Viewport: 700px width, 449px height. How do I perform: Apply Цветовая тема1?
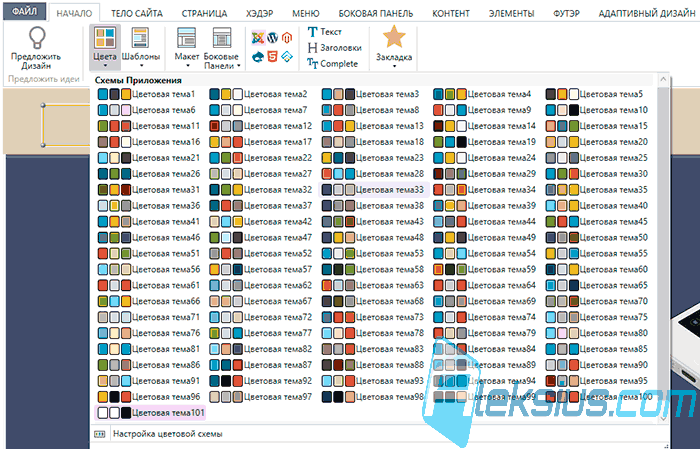(x=147, y=94)
